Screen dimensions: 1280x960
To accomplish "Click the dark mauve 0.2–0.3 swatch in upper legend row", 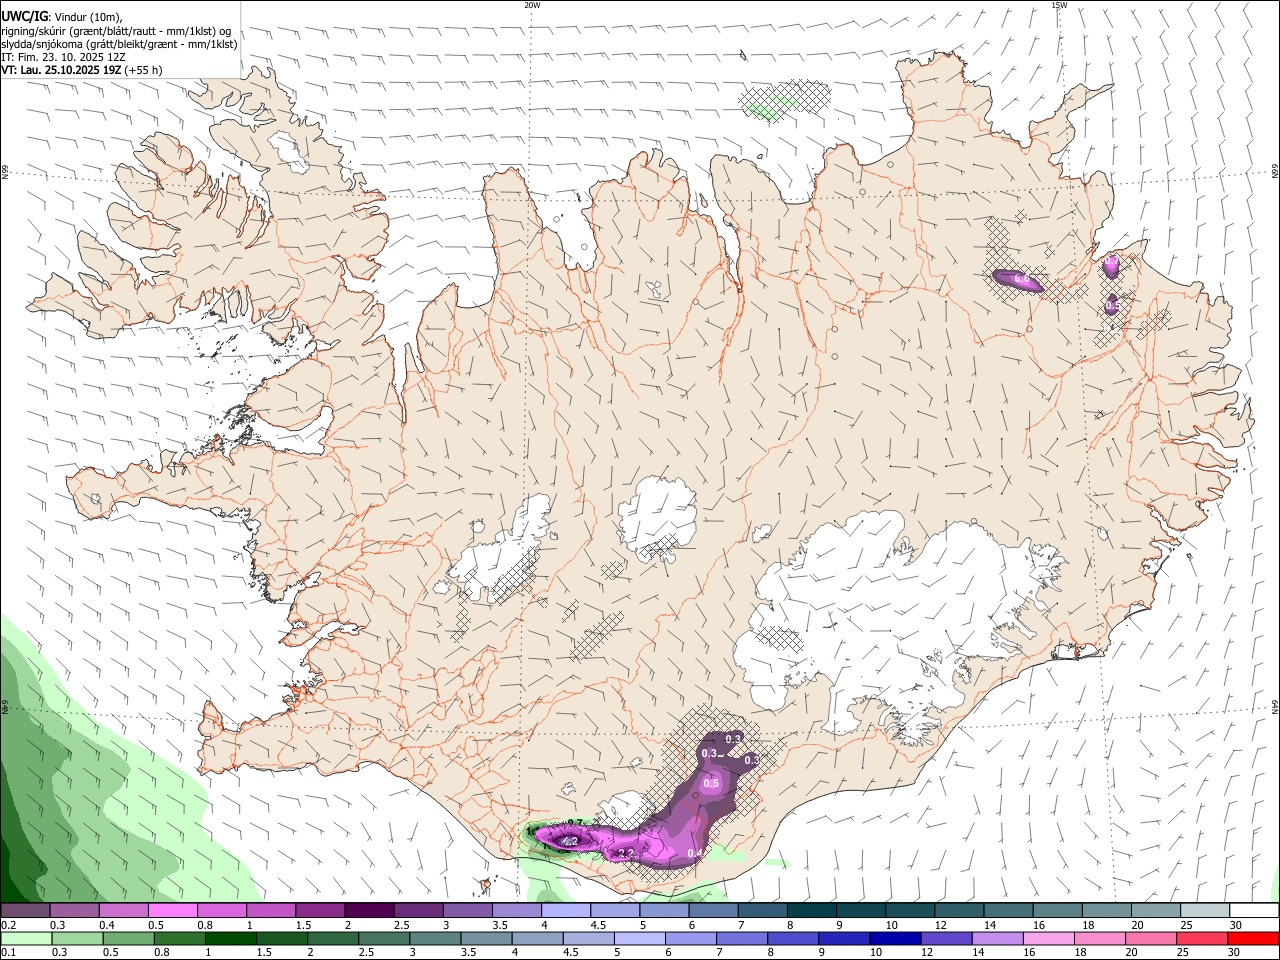I will click(26, 910).
